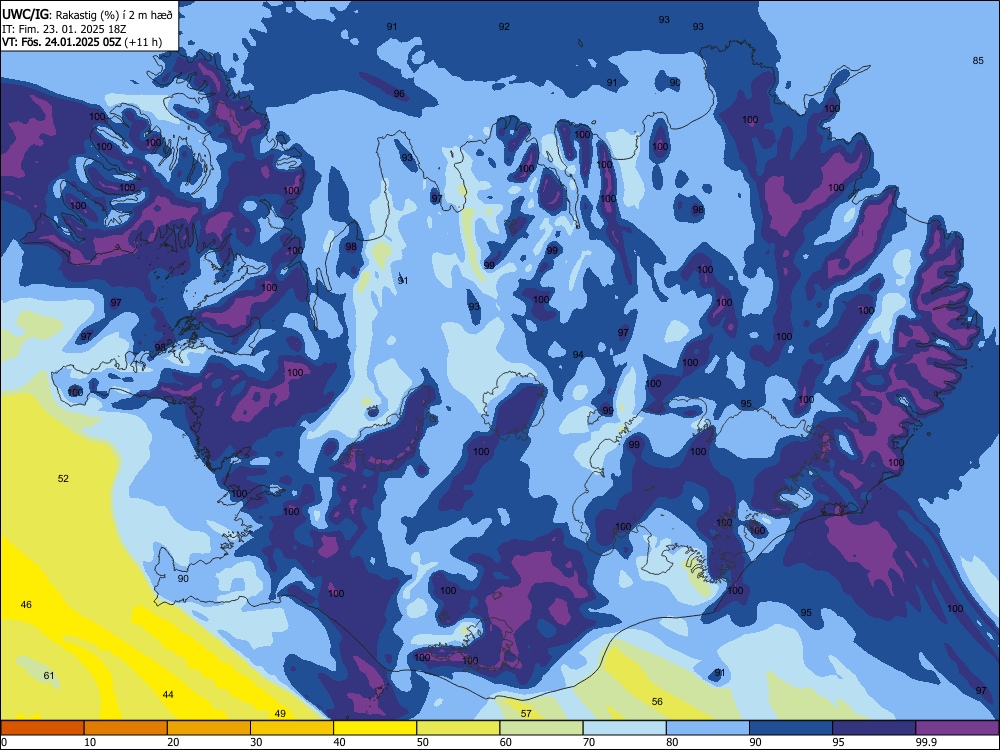Viewport: 1000px width, 750px height.
Task: Click the humidity value 46 on the map
Action: pos(26,605)
